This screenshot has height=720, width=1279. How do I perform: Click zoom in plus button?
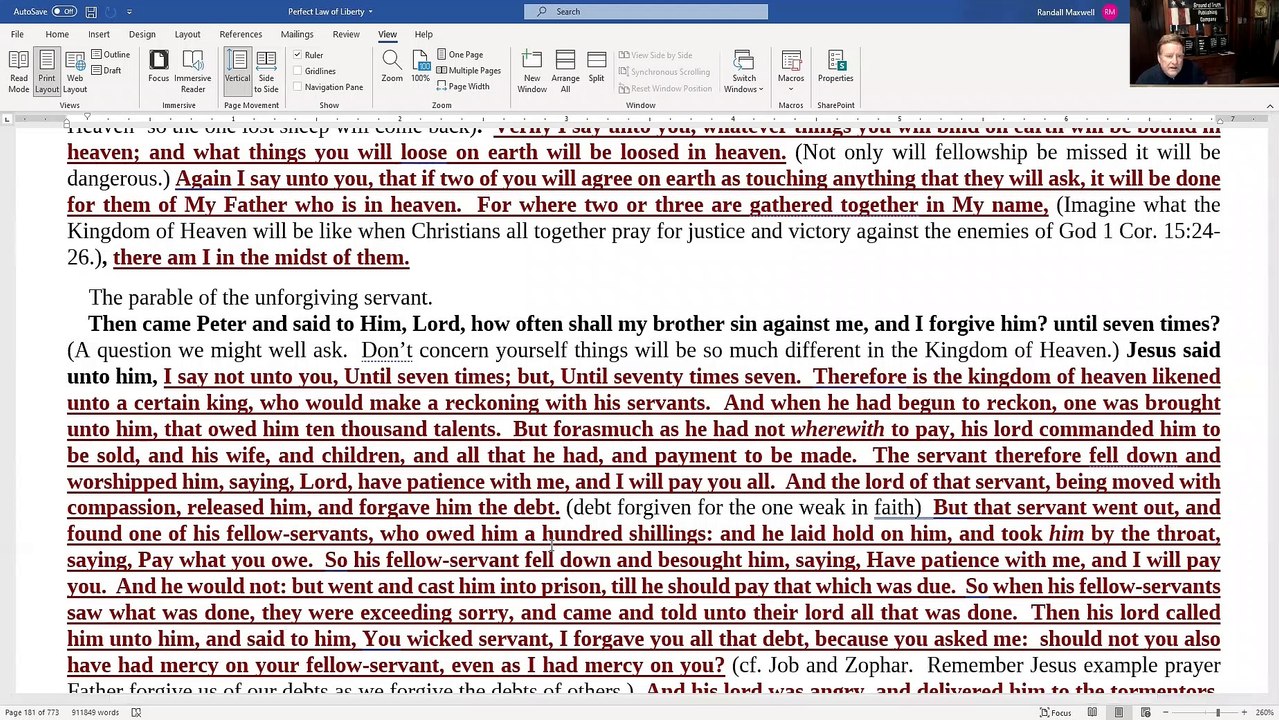tap(1243, 713)
